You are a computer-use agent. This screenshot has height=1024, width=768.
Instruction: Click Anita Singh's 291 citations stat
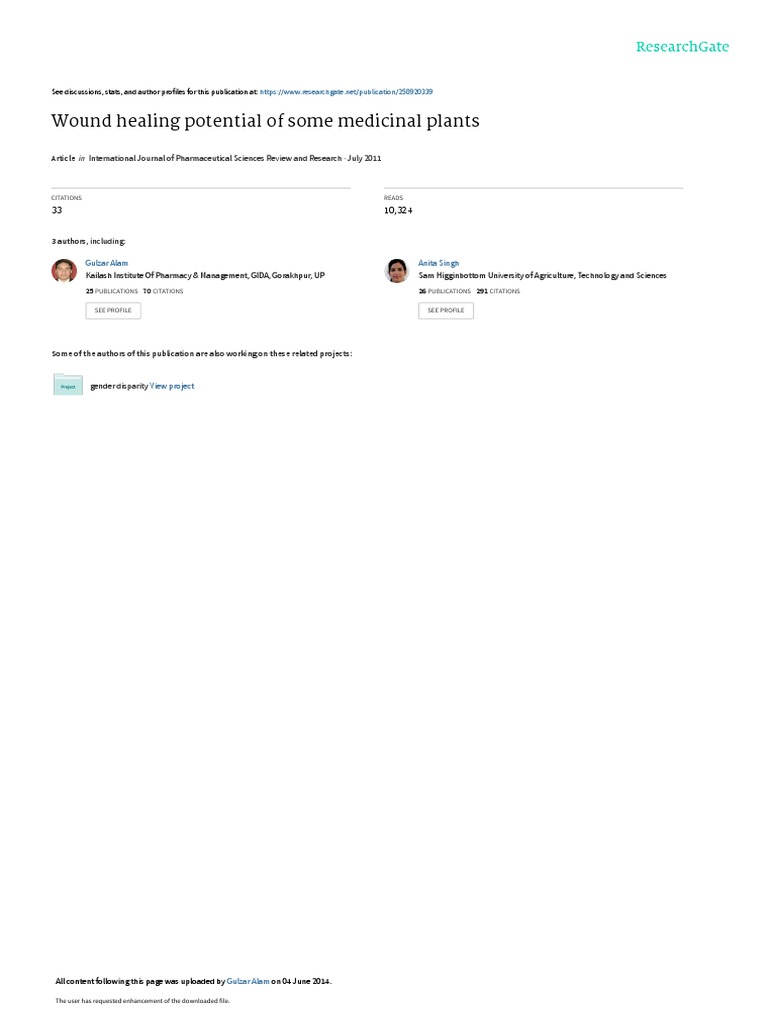click(498, 291)
